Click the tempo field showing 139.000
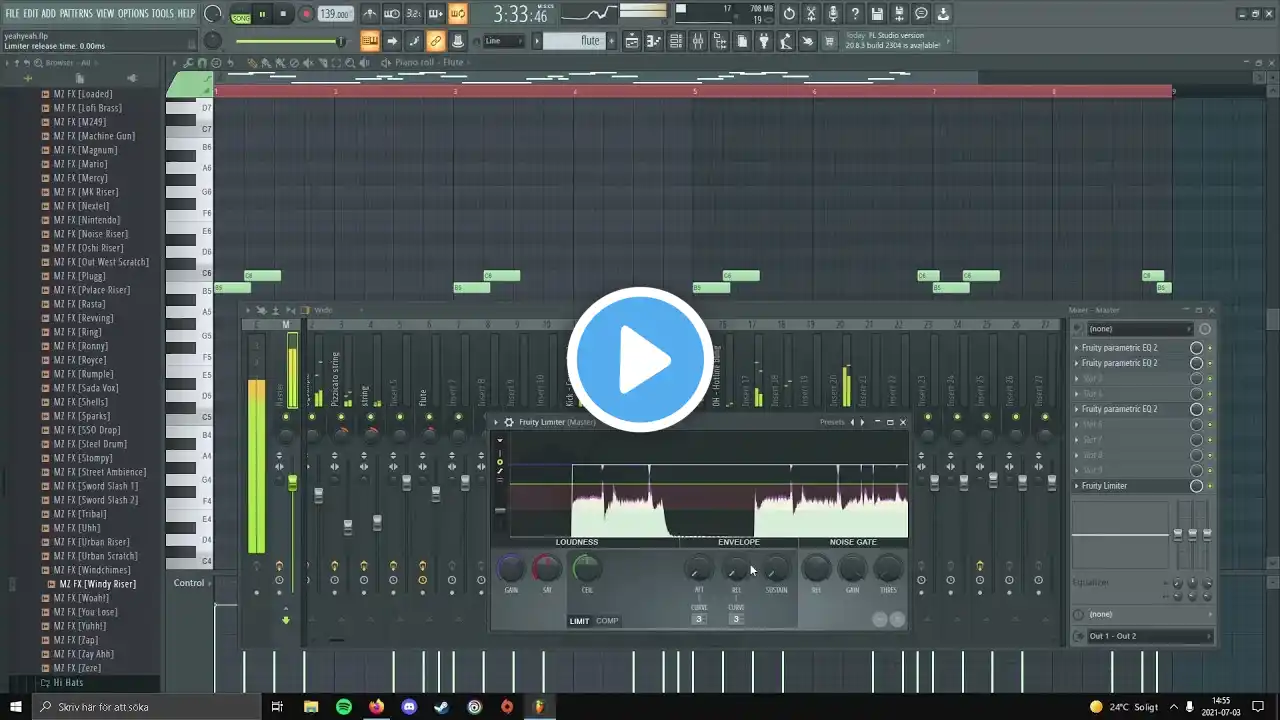 (x=335, y=15)
